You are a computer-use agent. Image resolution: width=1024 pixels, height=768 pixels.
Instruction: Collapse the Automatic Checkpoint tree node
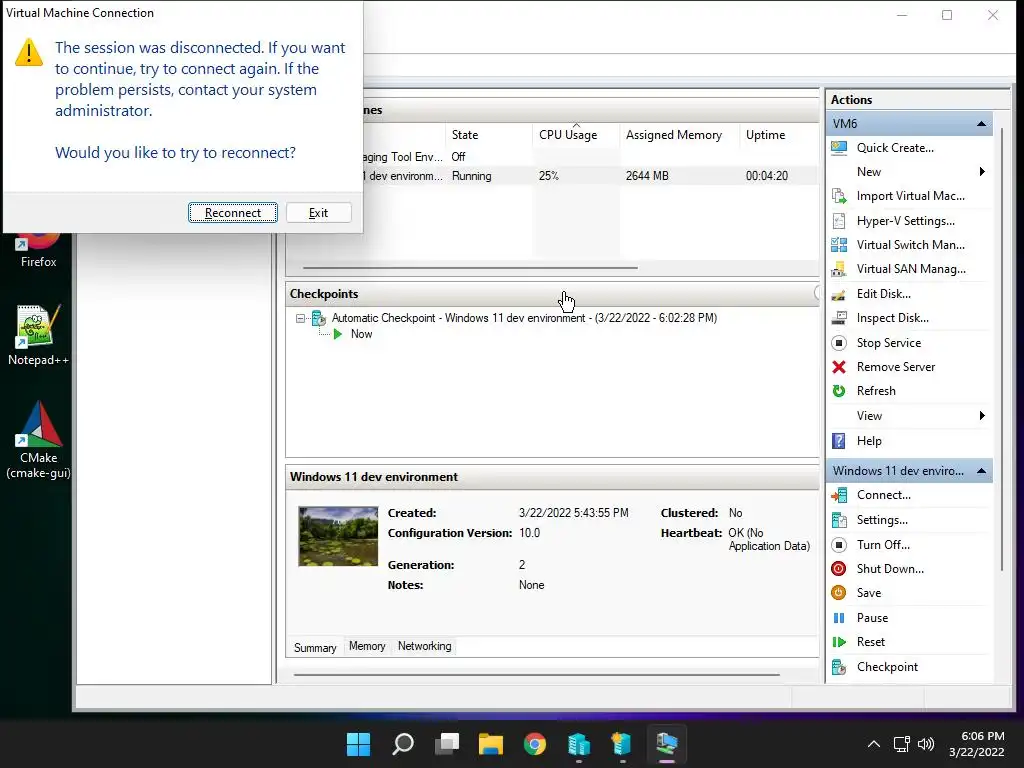click(300, 319)
